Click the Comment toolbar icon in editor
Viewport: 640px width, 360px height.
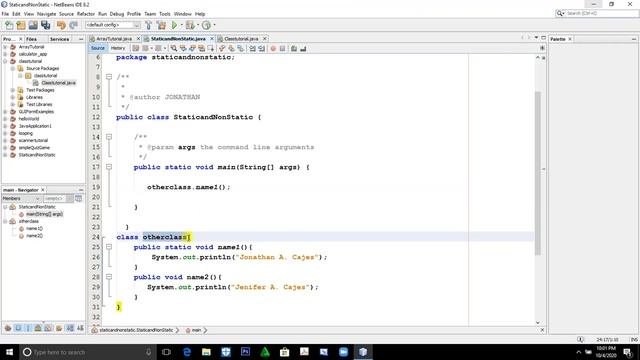(x=294, y=49)
